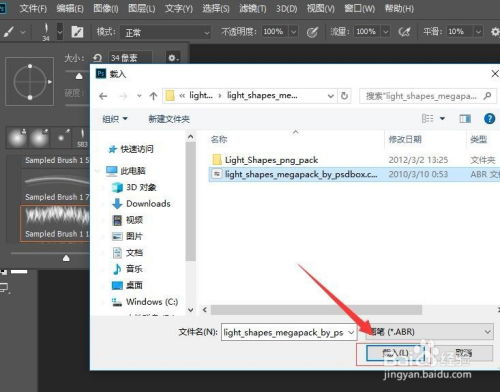Viewport: 500px width, 392px height.
Task: Open smoothing options gear icon
Action: click(495, 32)
